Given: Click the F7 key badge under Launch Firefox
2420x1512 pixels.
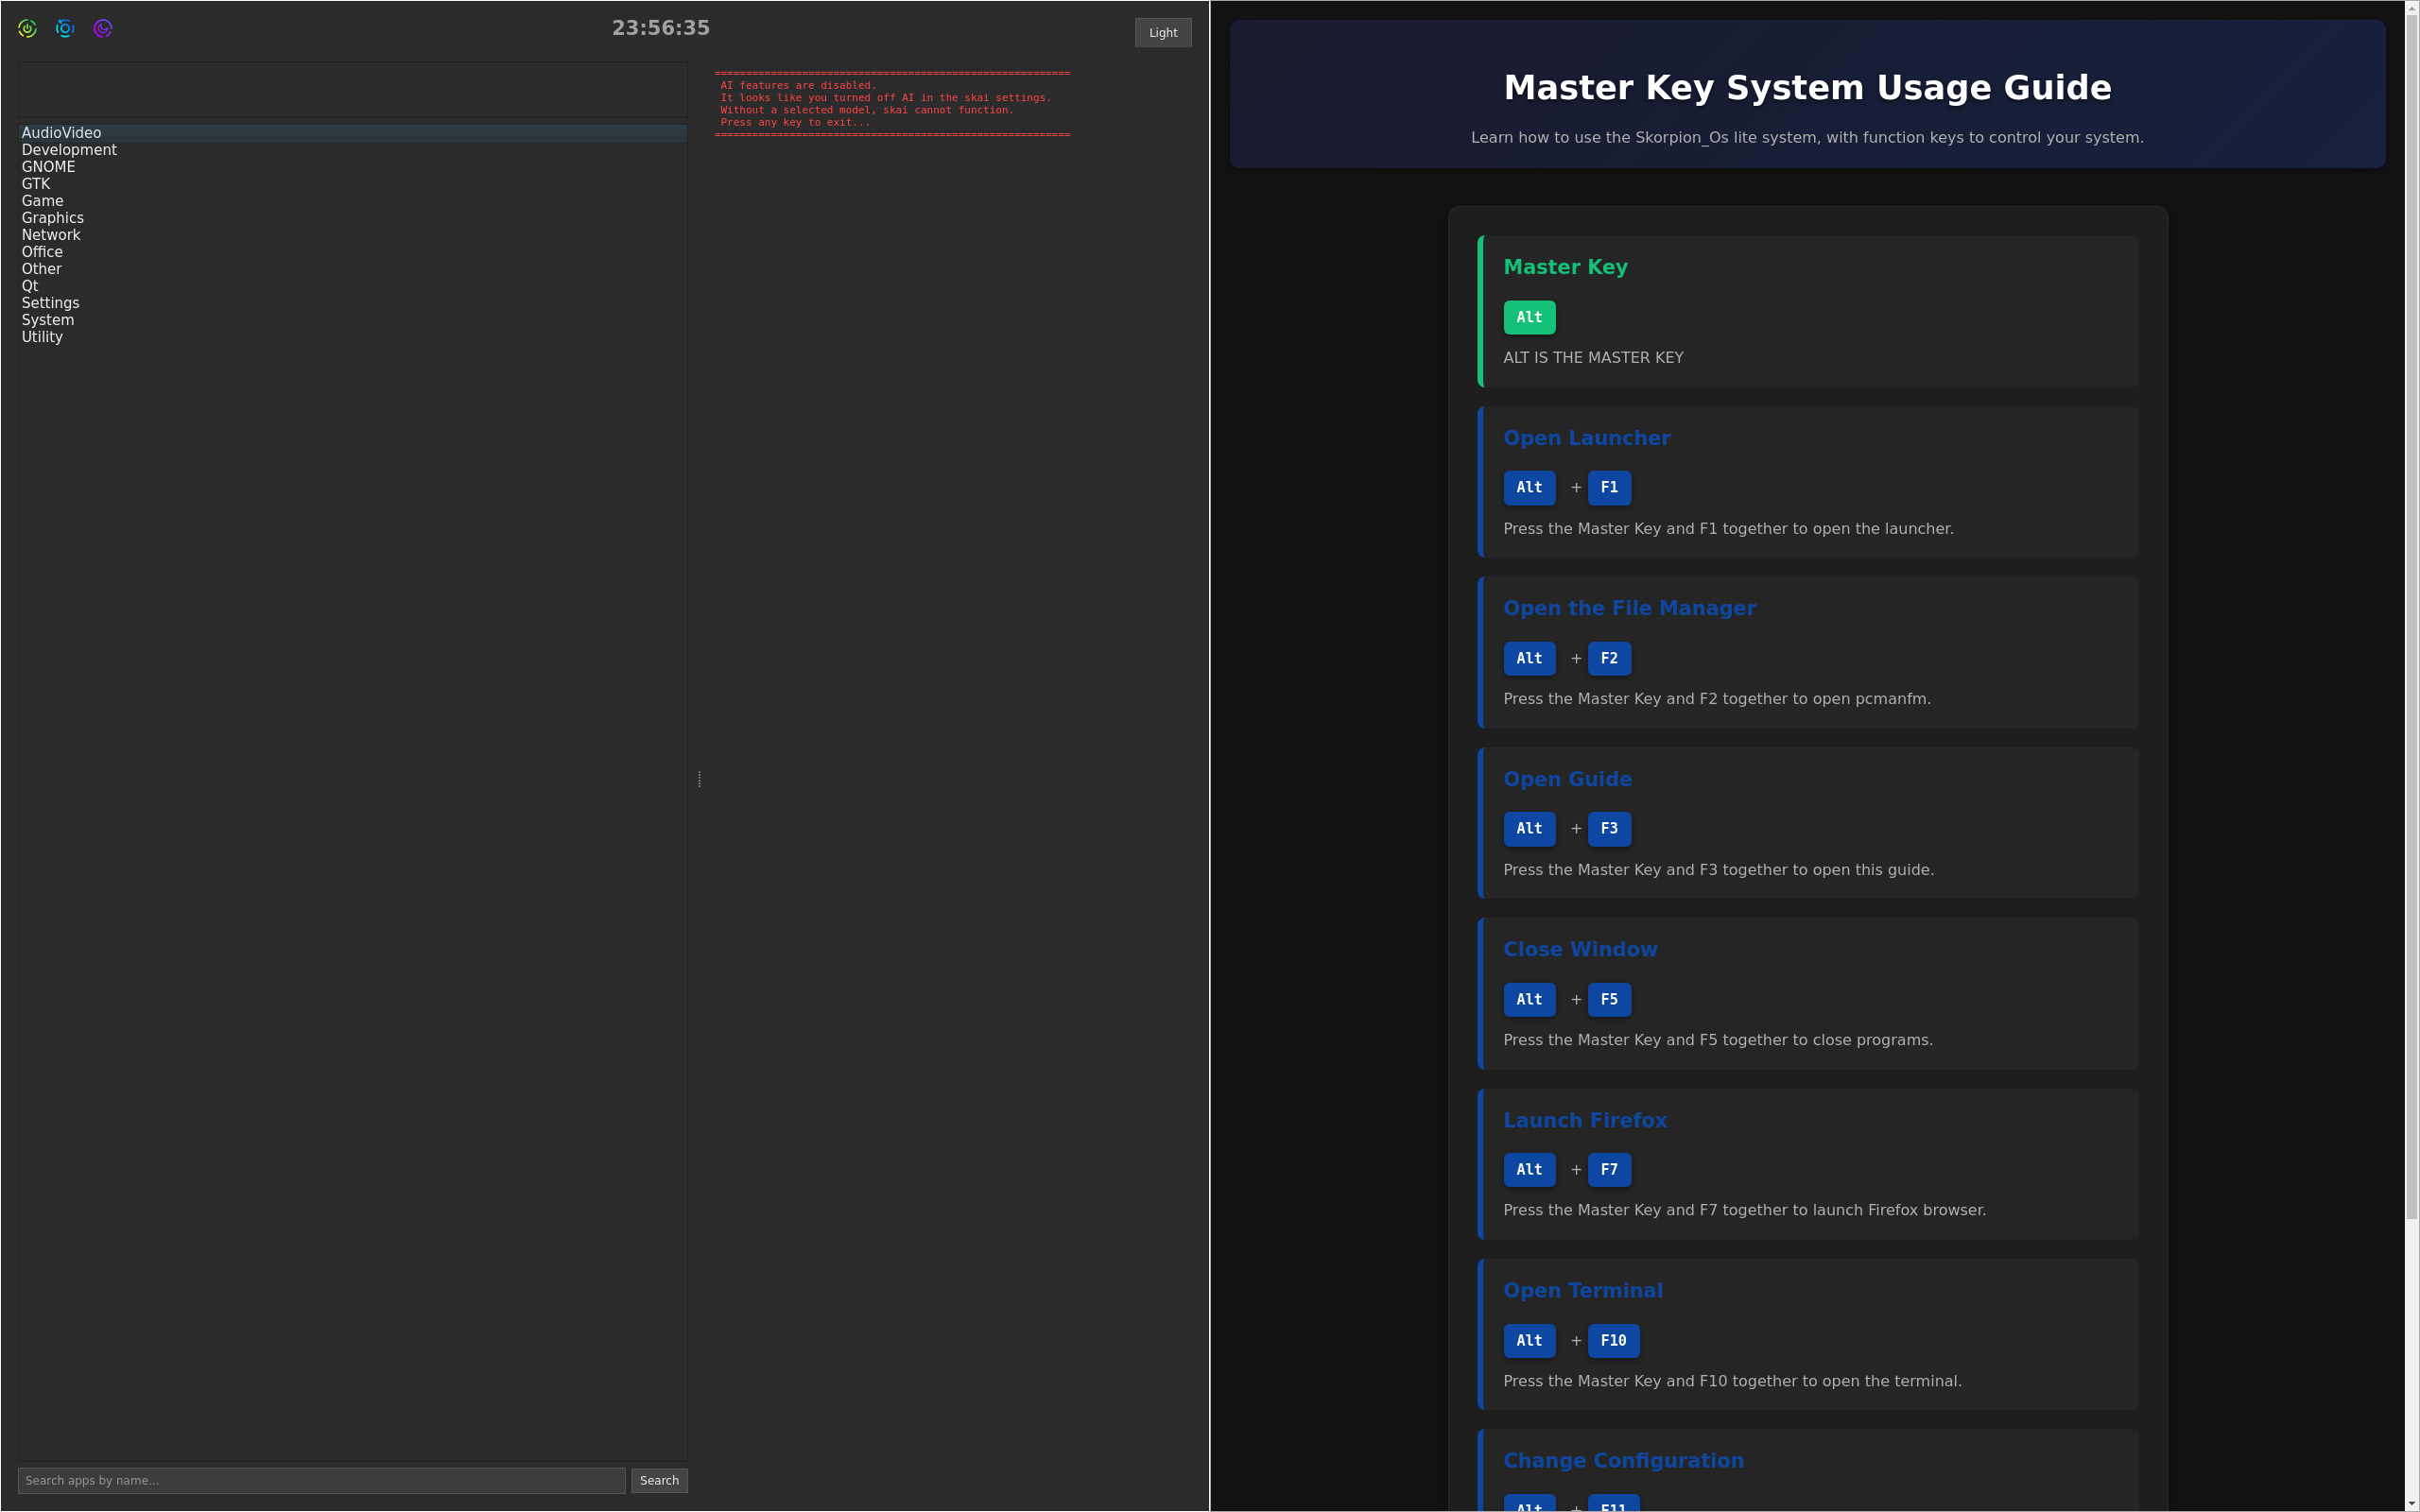Looking at the screenshot, I should pos(1609,1169).
